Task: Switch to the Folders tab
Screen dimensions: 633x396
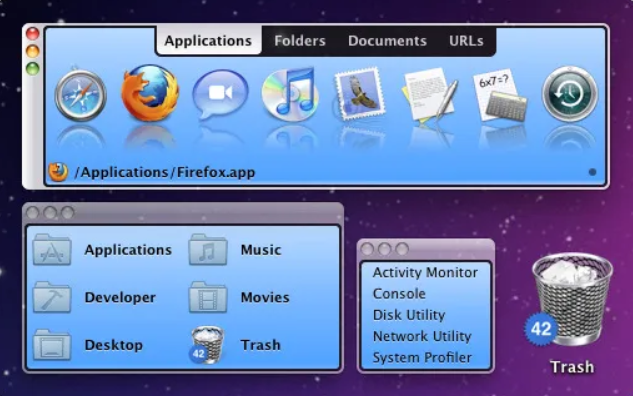Action: [x=300, y=41]
